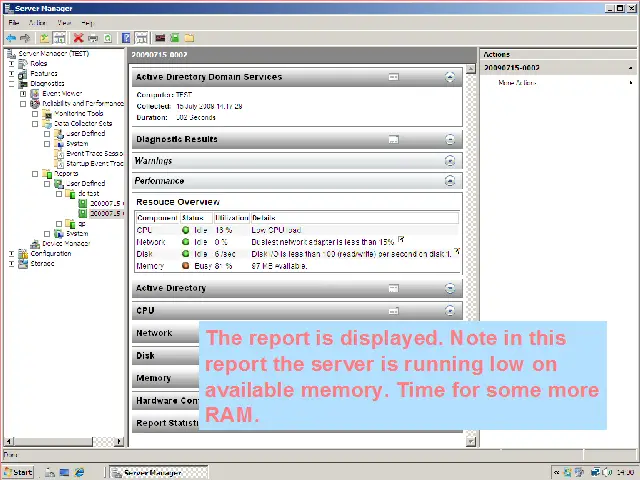Click the Memory link in Resource Overview
The width and height of the screenshot is (640, 480).
click(x=150, y=266)
